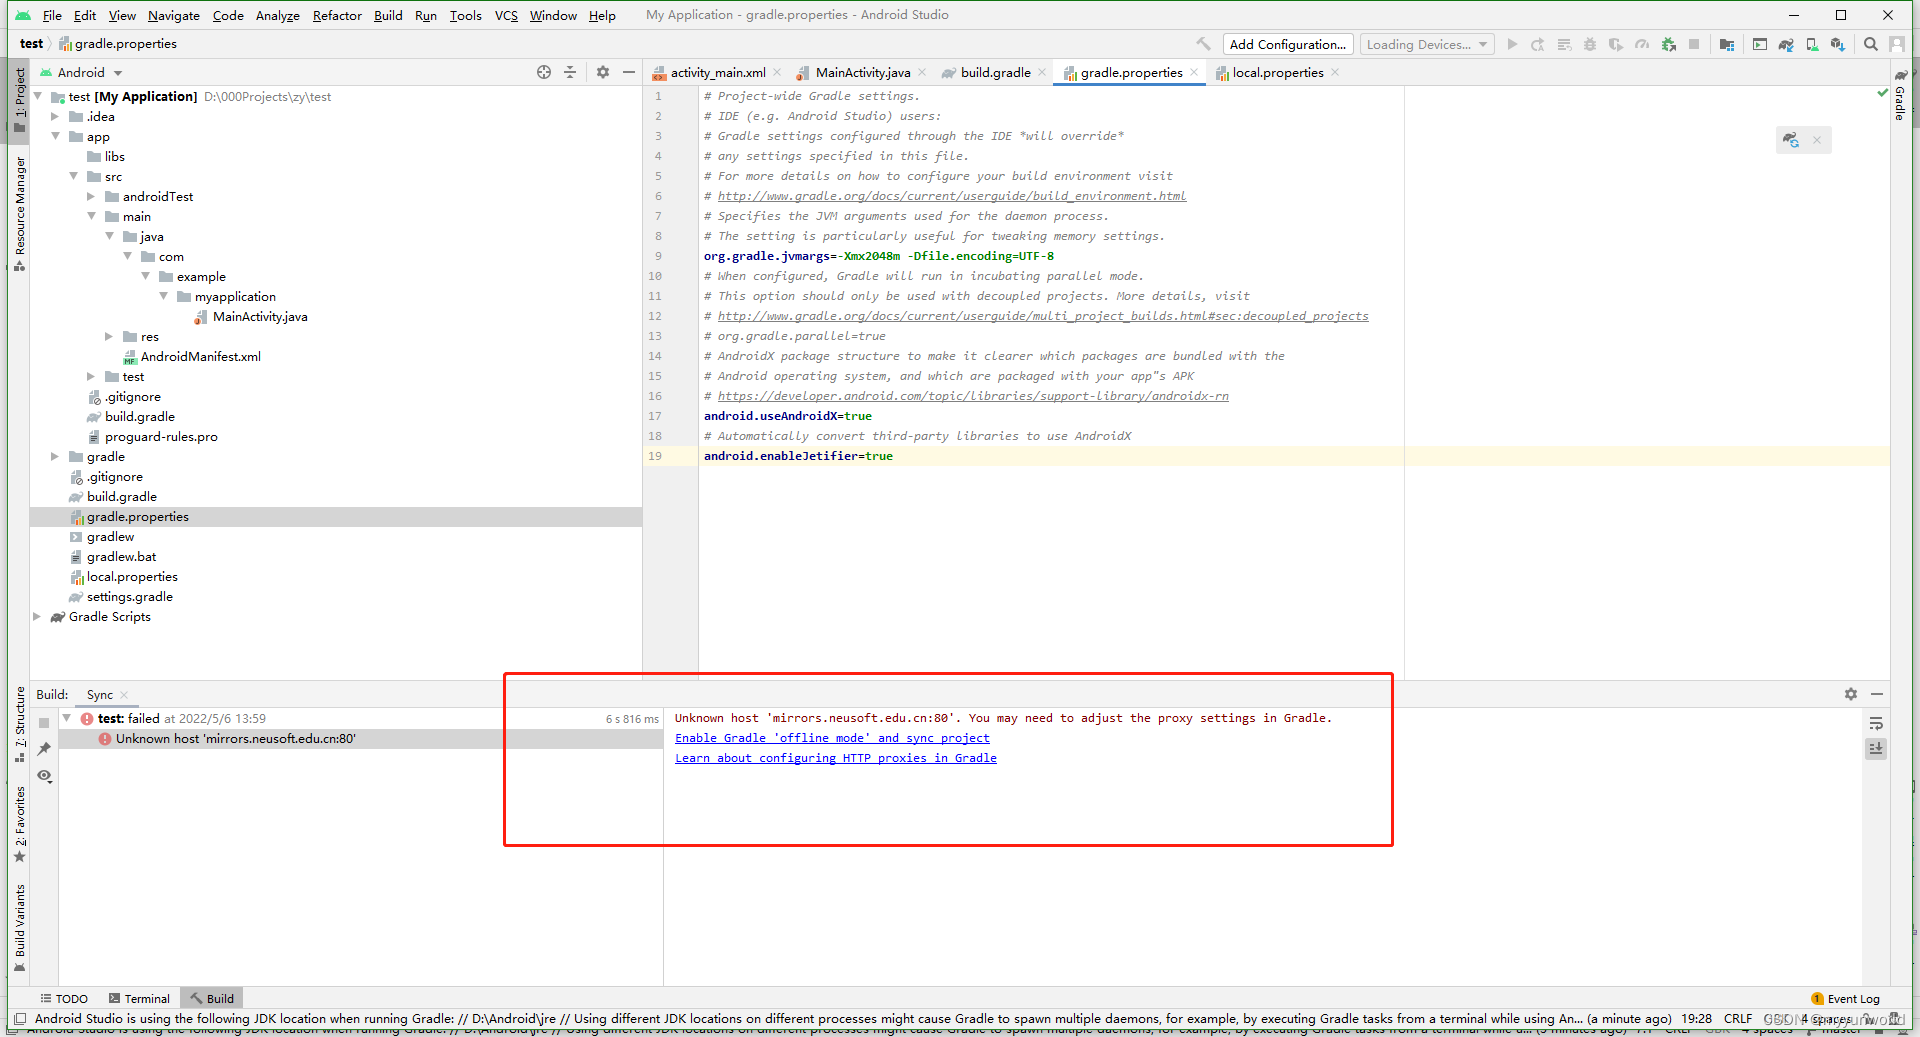Image resolution: width=1920 pixels, height=1037 pixels.
Task: Open the Android project view dropdown
Action: click(81, 72)
